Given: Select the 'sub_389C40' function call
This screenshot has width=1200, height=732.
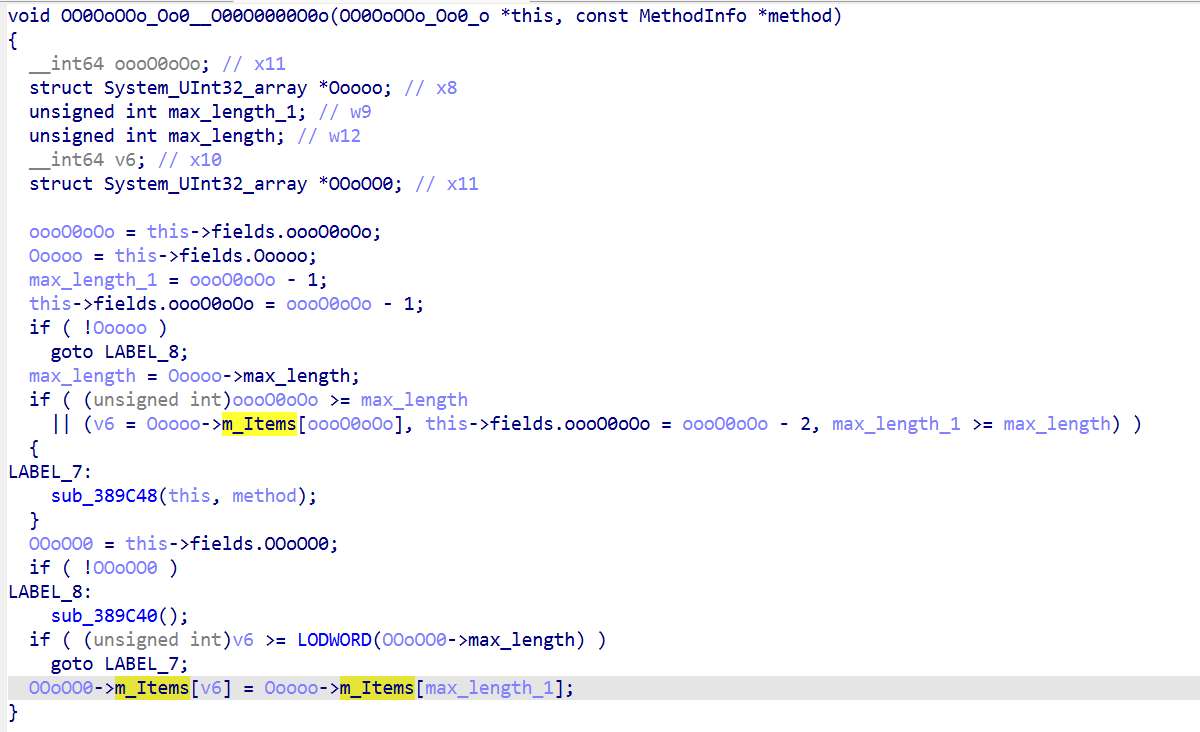Looking at the screenshot, I should pyautogui.click(x=103, y=616).
